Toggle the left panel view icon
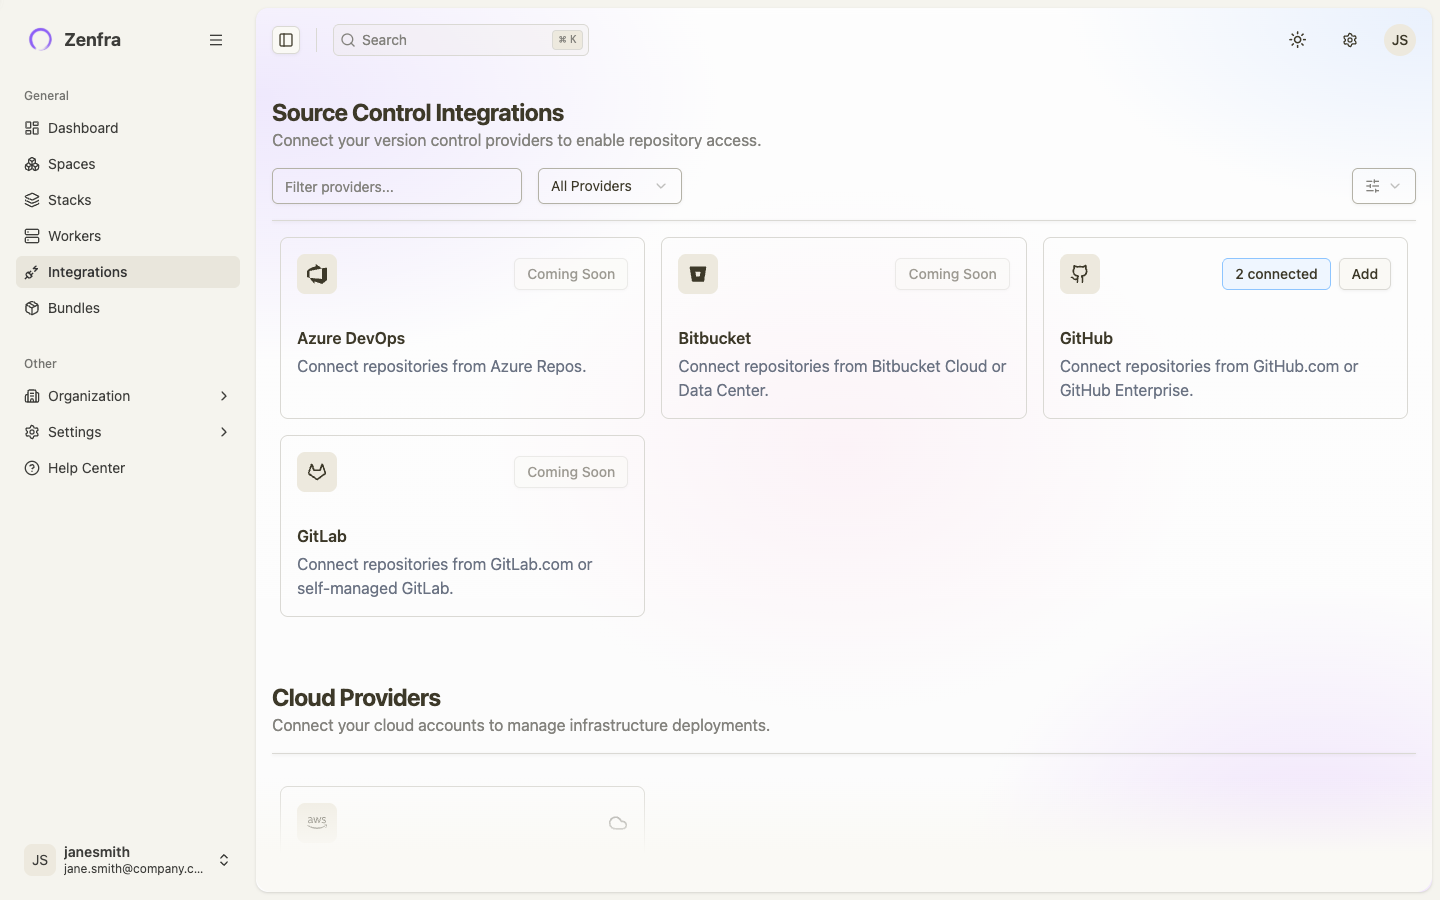Image resolution: width=1440 pixels, height=900 pixels. click(x=286, y=39)
